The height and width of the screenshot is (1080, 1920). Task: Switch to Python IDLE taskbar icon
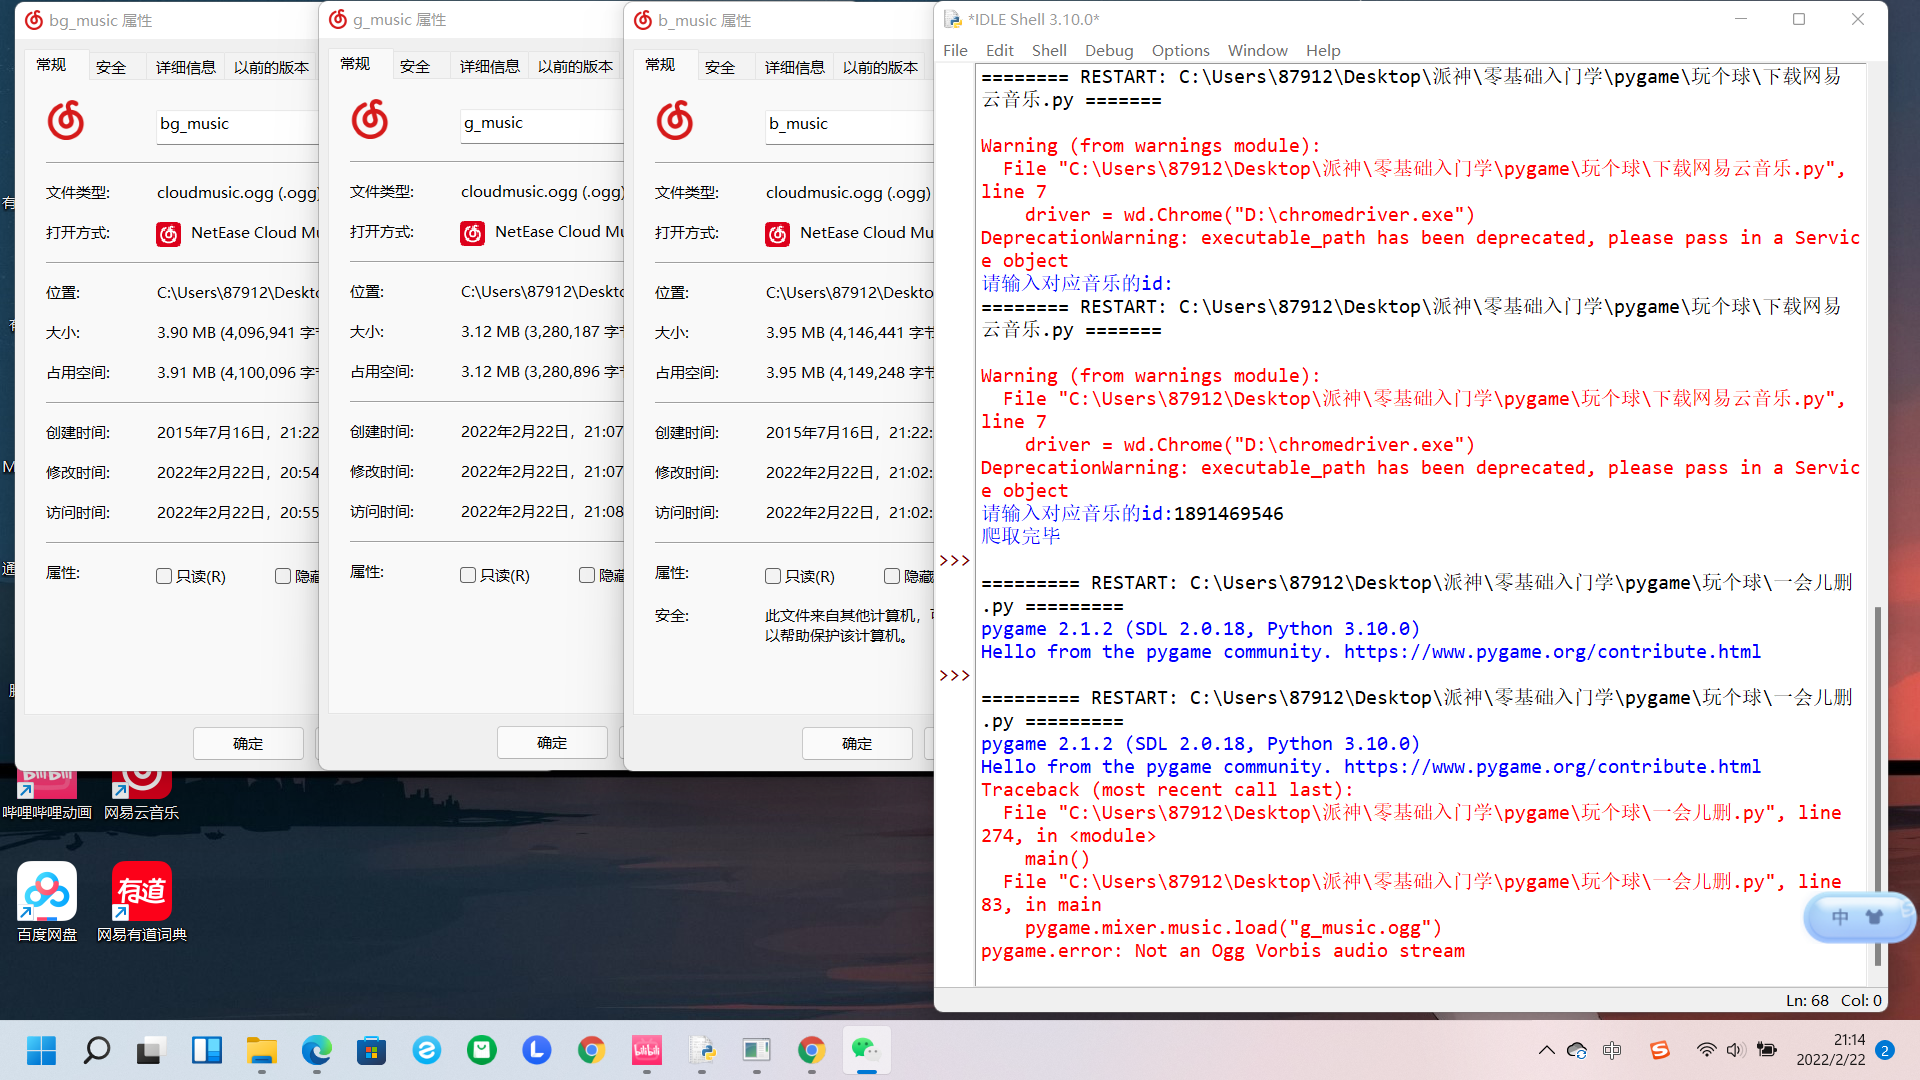click(x=702, y=1050)
